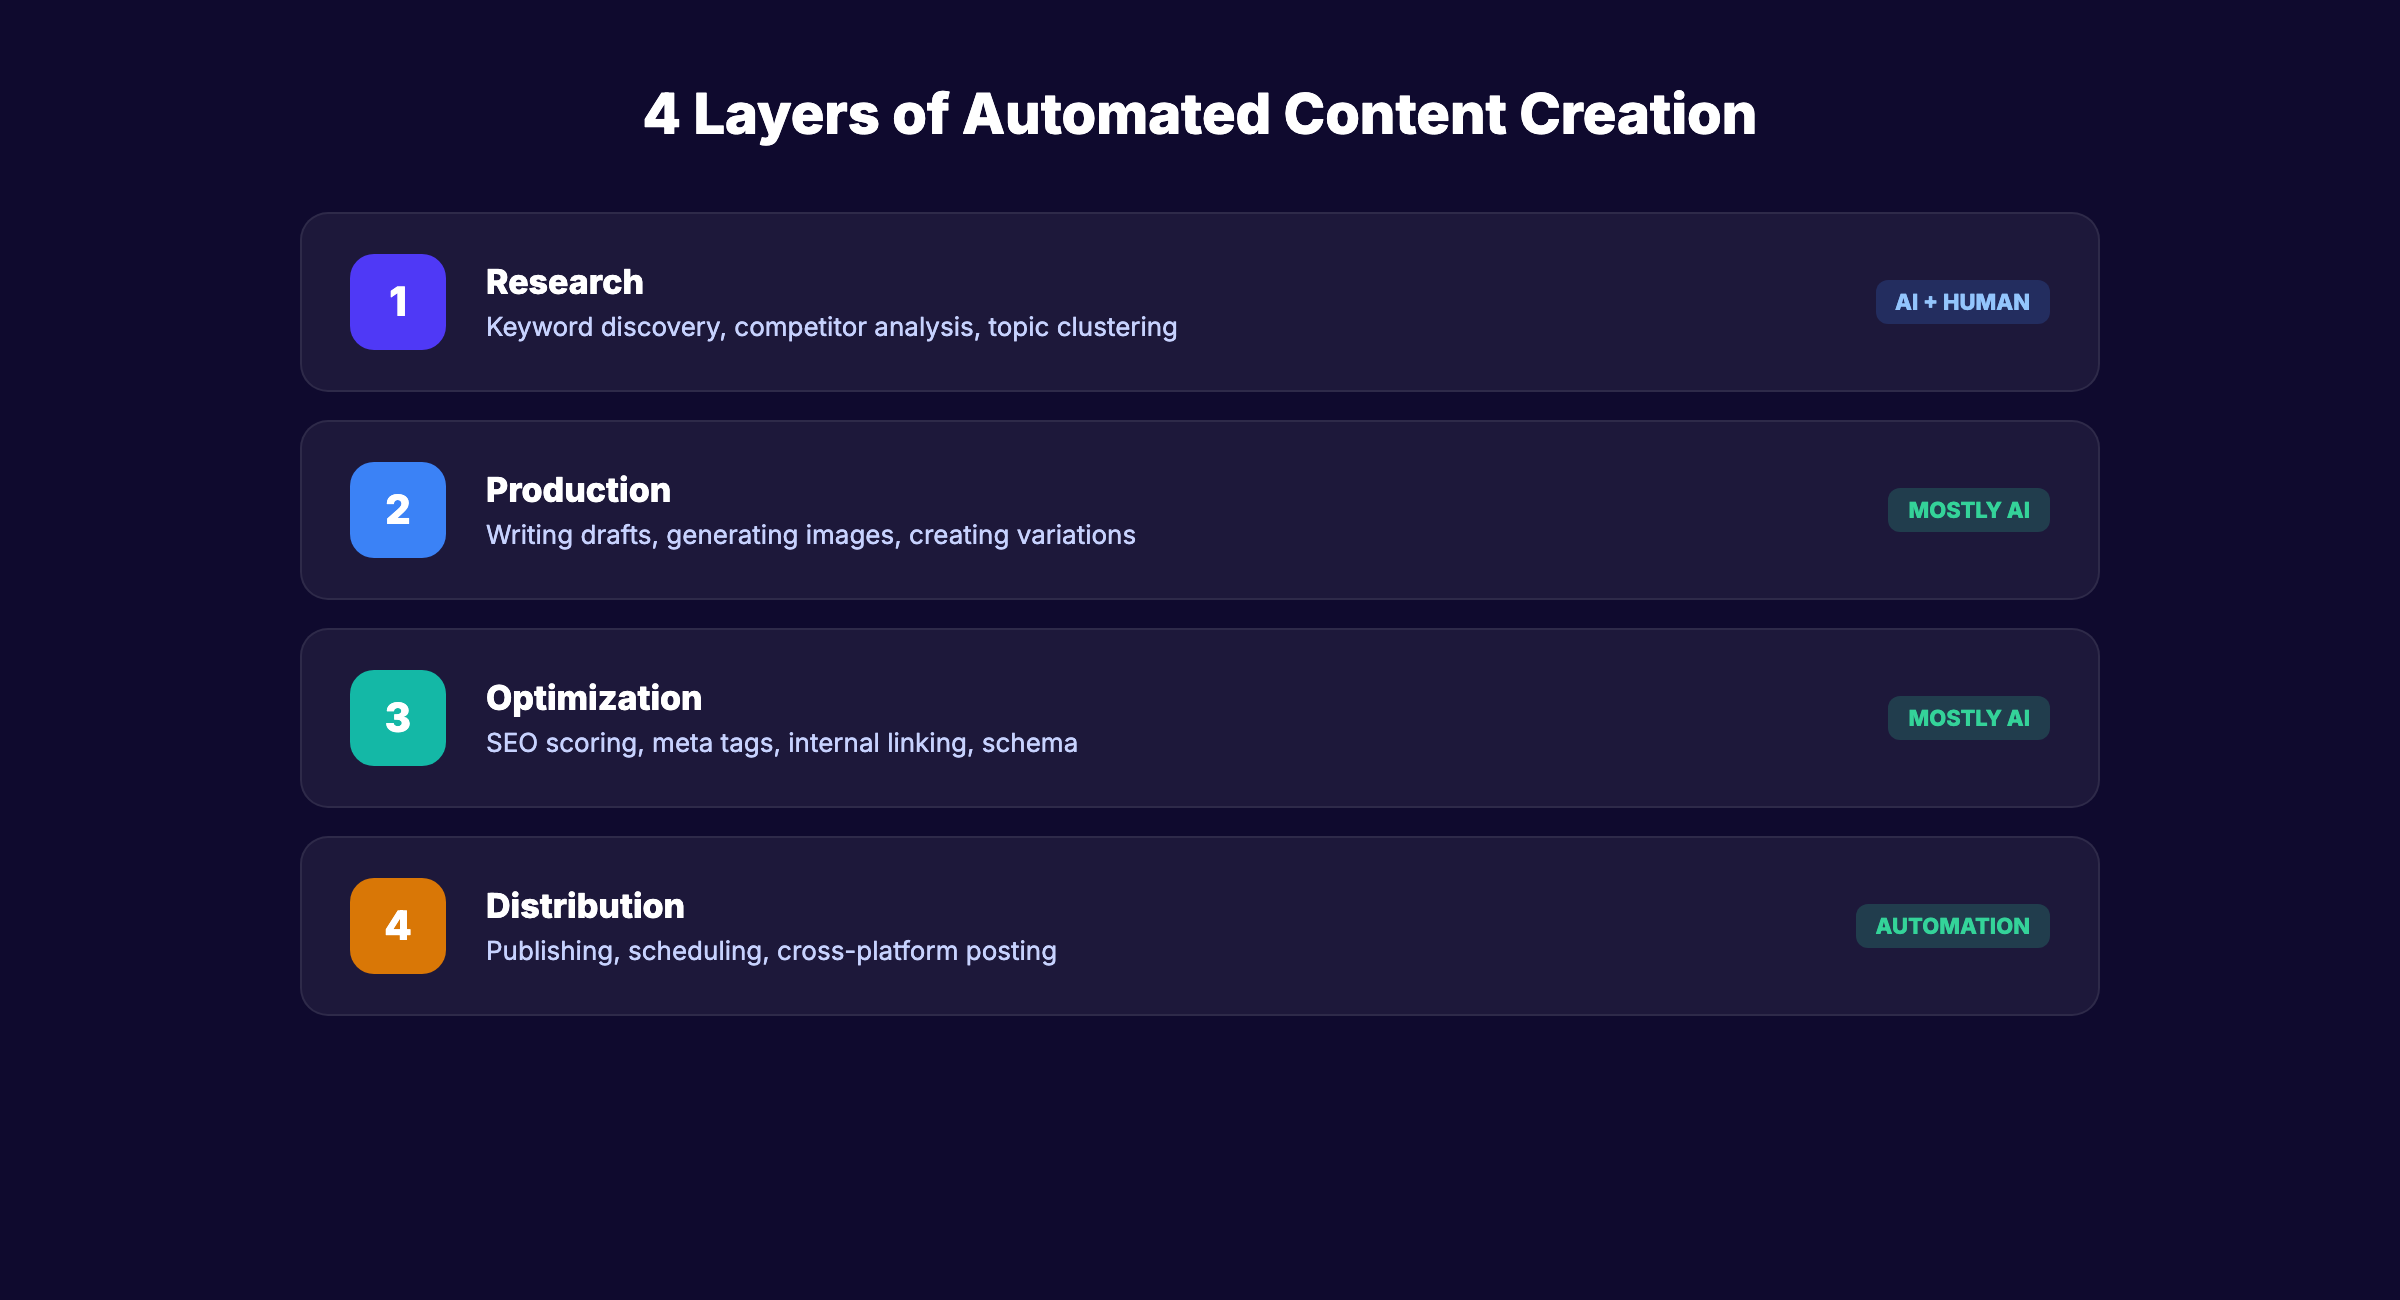Image resolution: width=2400 pixels, height=1300 pixels.
Task: Expand the Production layer card
Action: [1200, 510]
